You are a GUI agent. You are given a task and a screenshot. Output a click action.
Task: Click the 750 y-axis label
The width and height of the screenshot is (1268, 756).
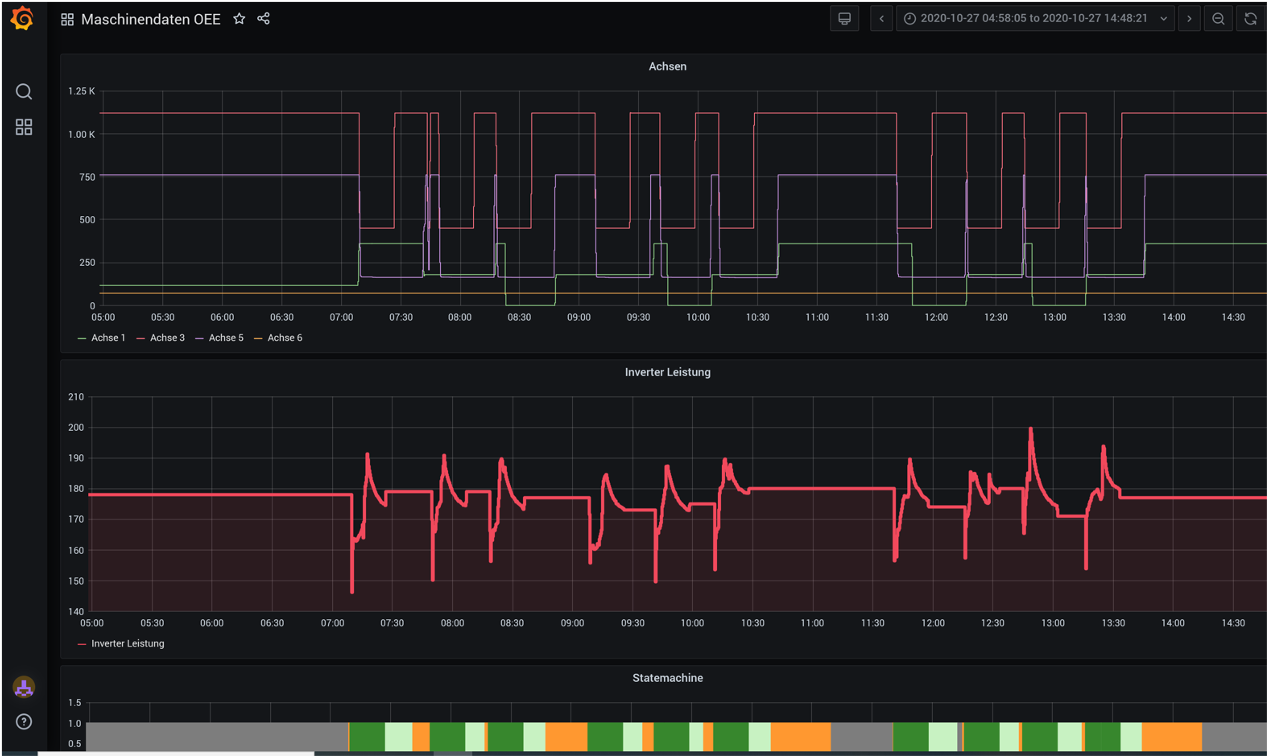click(x=87, y=177)
